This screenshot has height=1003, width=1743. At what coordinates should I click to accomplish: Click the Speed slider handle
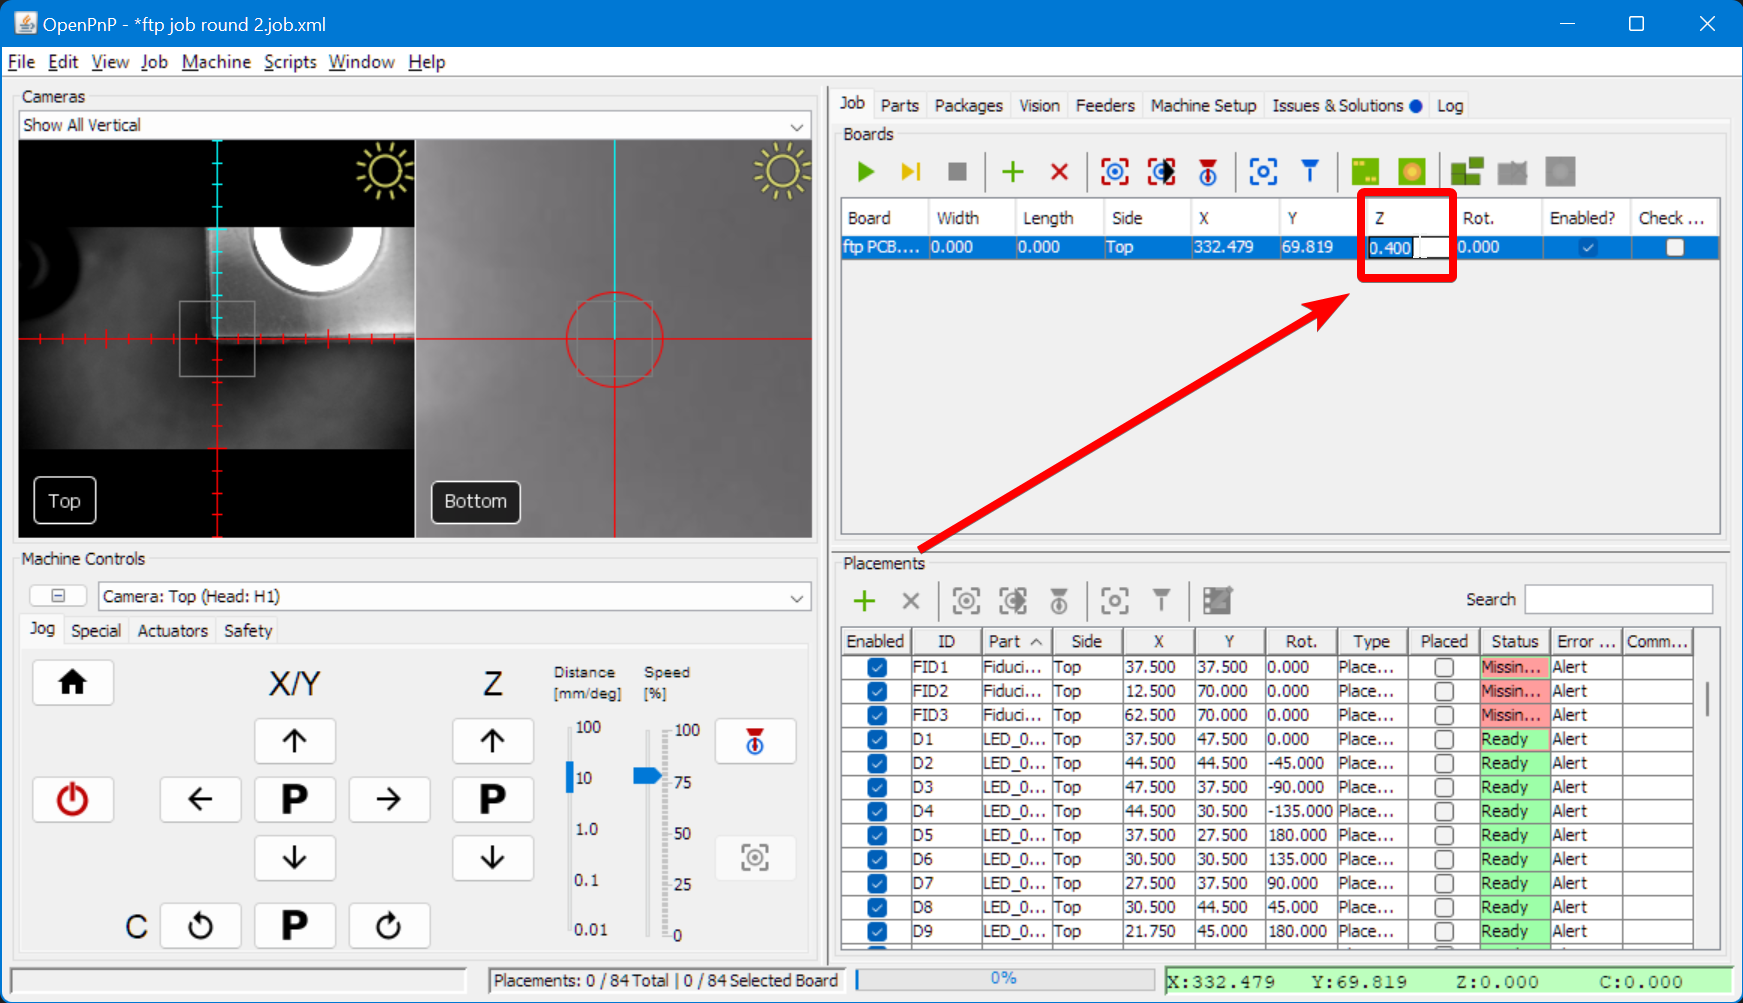pyautogui.click(x=647, y=776)
